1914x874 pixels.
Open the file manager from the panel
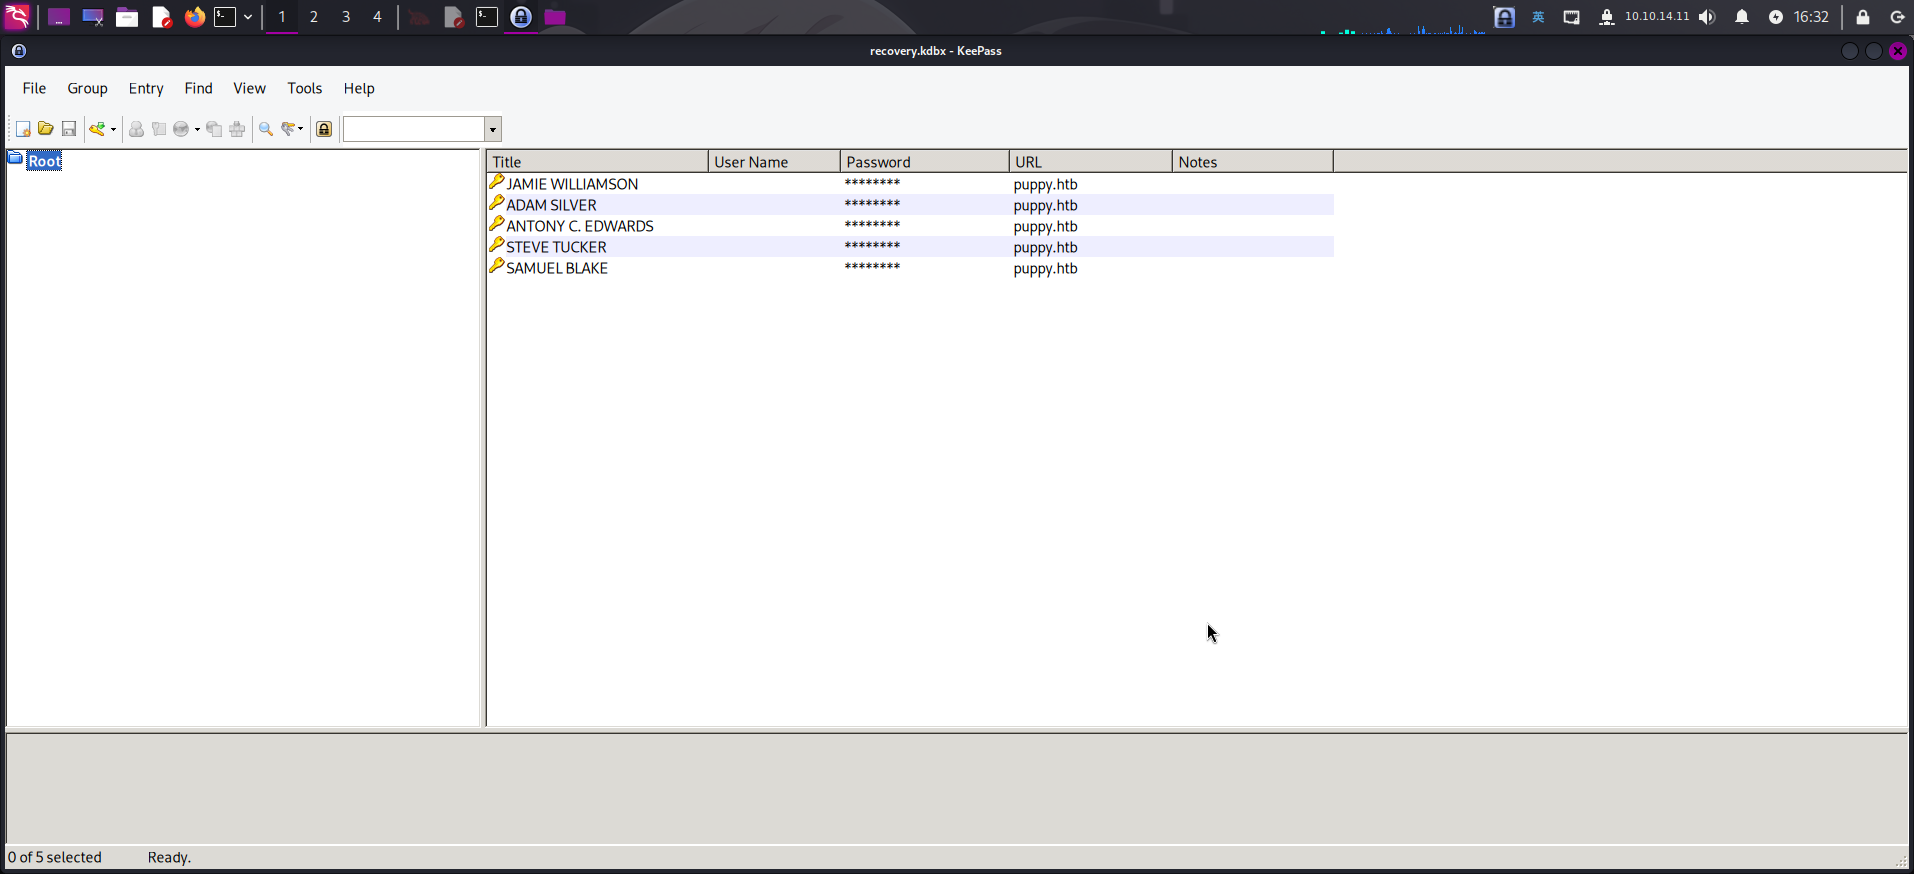pos(127,17)
